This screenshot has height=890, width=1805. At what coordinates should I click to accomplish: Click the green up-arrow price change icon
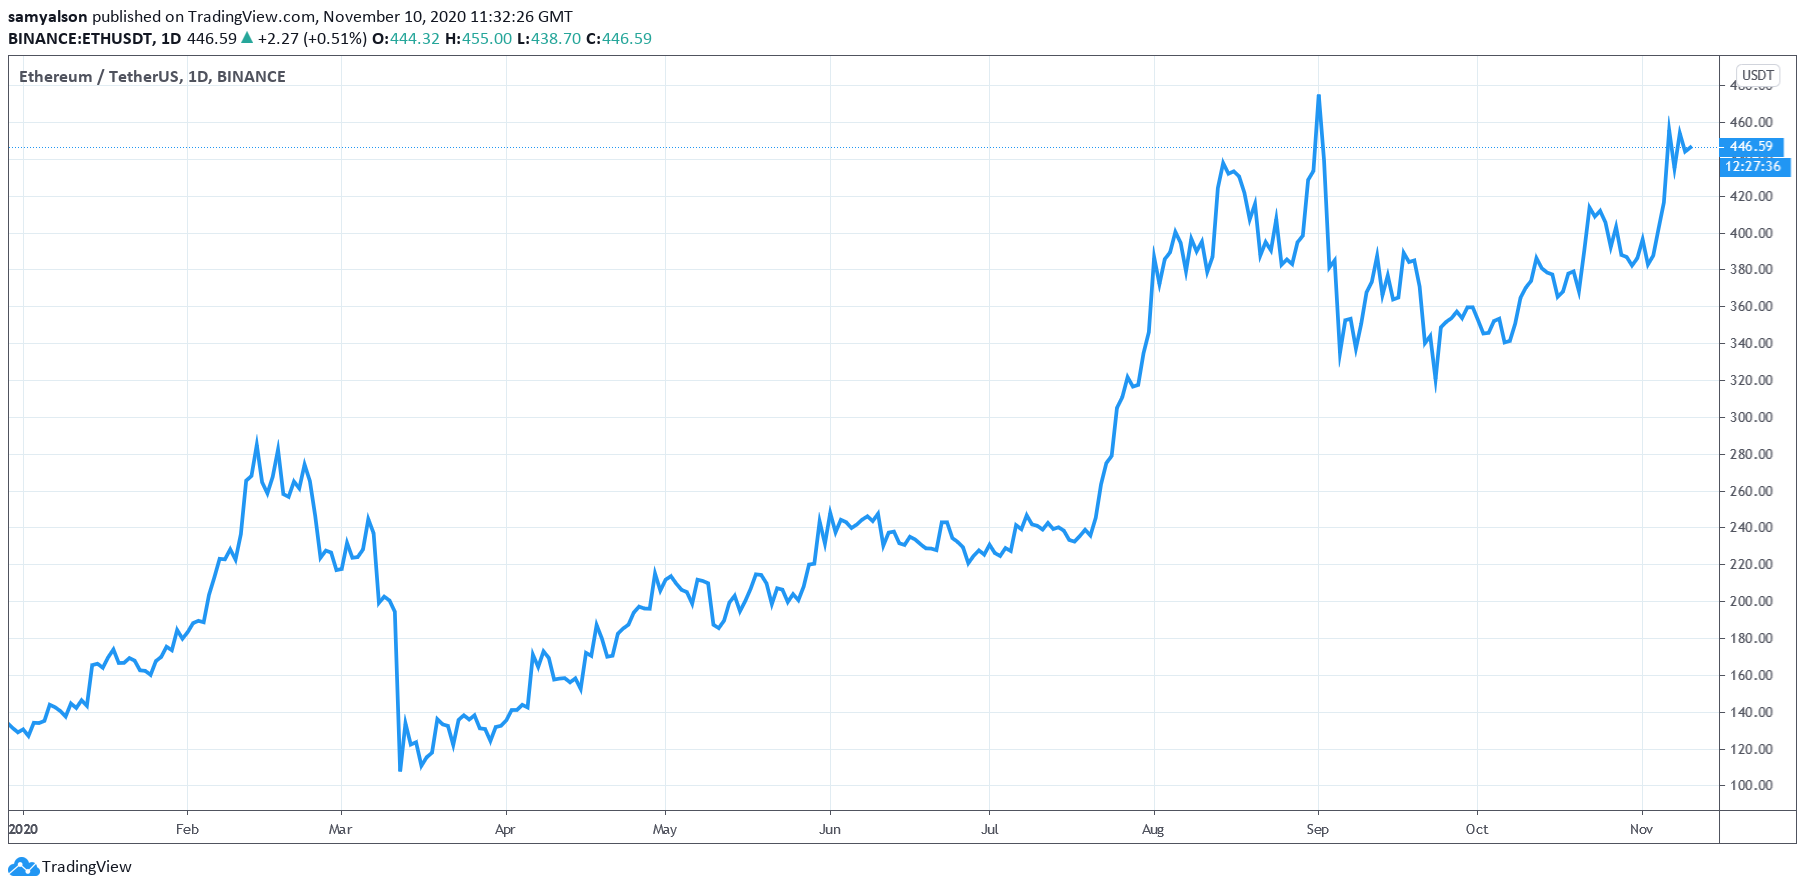click(247, 38)
